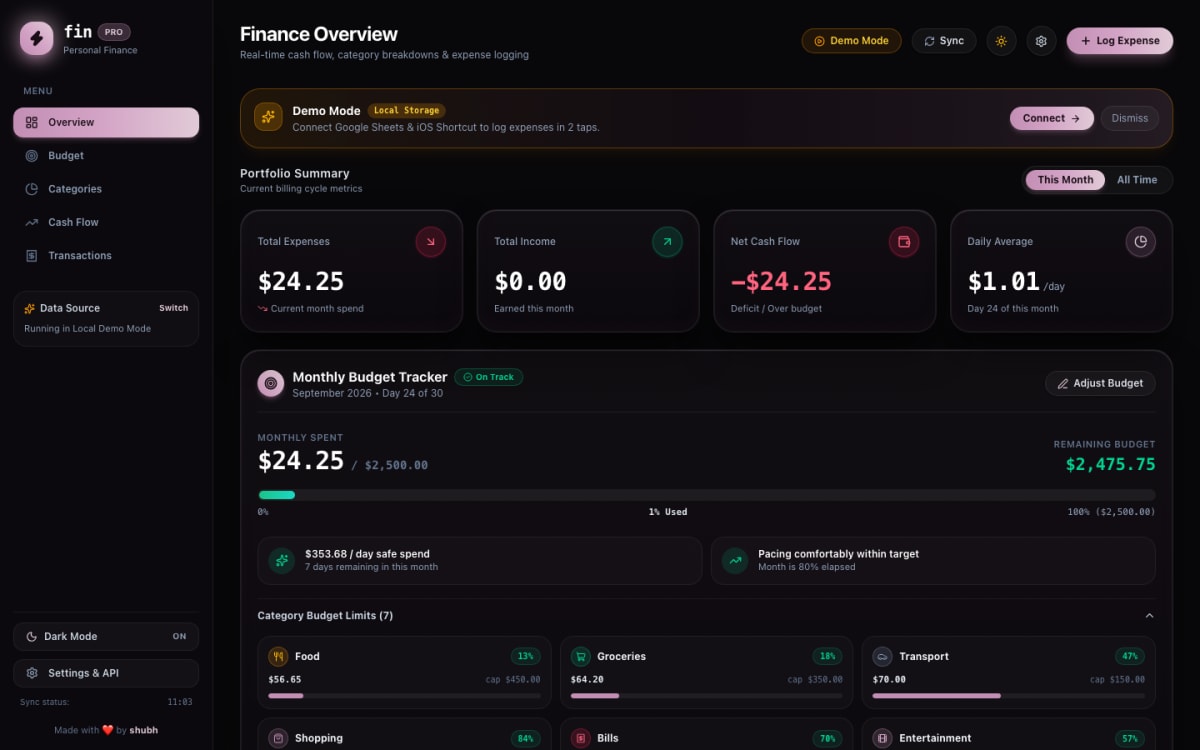Click the fin lightning bolt logo
The width and height of the screenshot is (1200, 750).
click(x=37, y=39)
